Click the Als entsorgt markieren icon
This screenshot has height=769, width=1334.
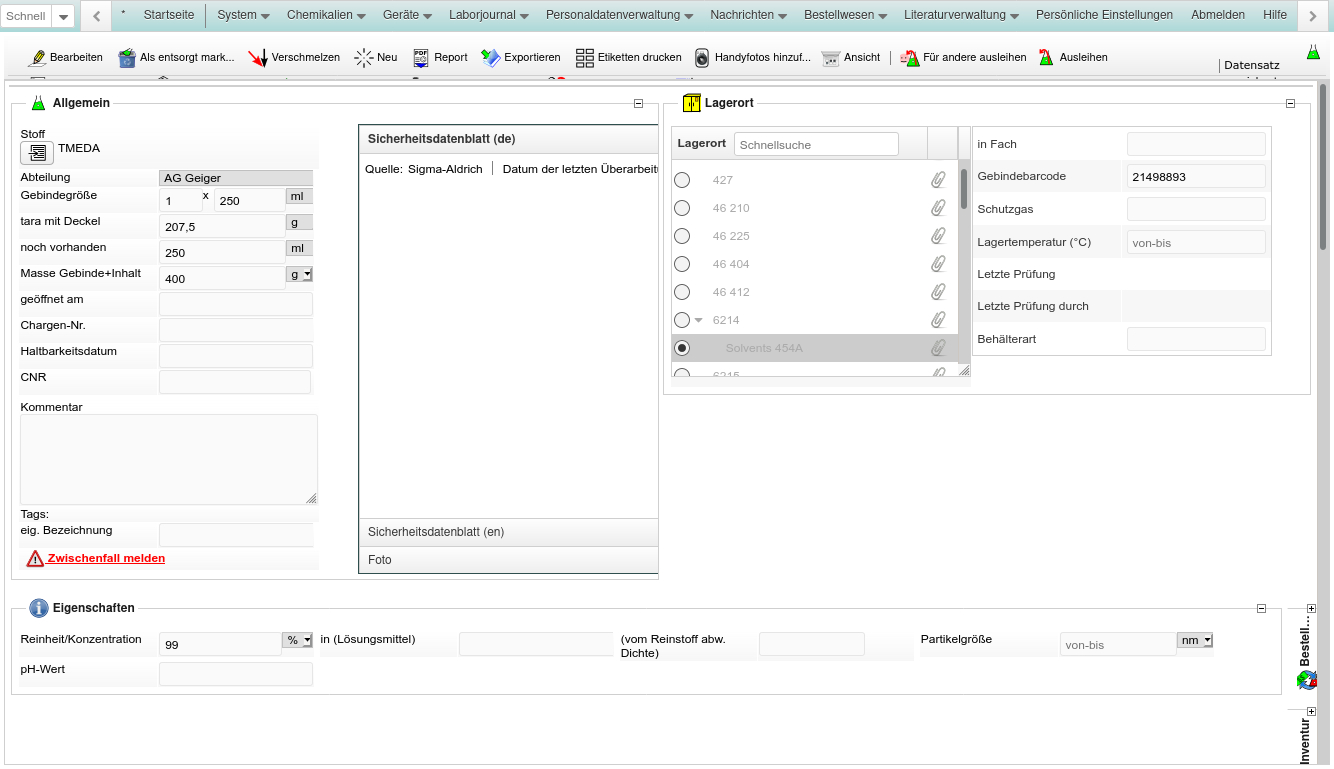(127, 58)
